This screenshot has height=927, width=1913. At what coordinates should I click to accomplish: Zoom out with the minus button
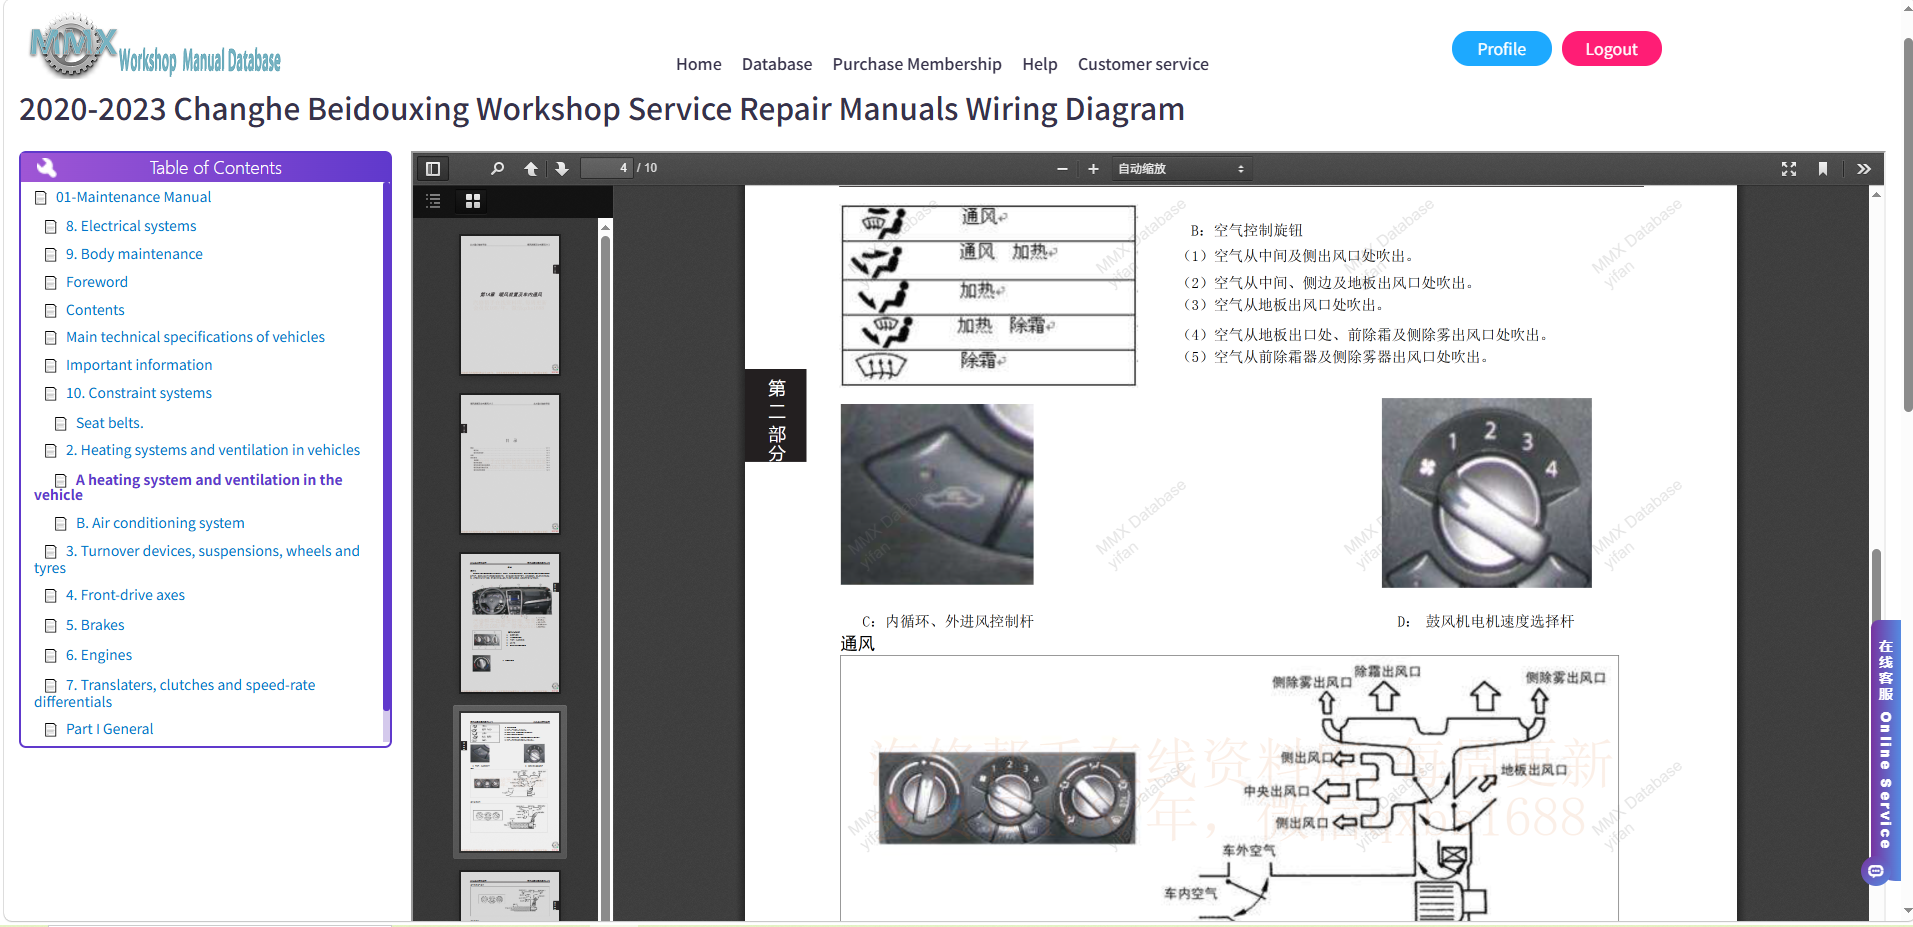[1062, 169]
